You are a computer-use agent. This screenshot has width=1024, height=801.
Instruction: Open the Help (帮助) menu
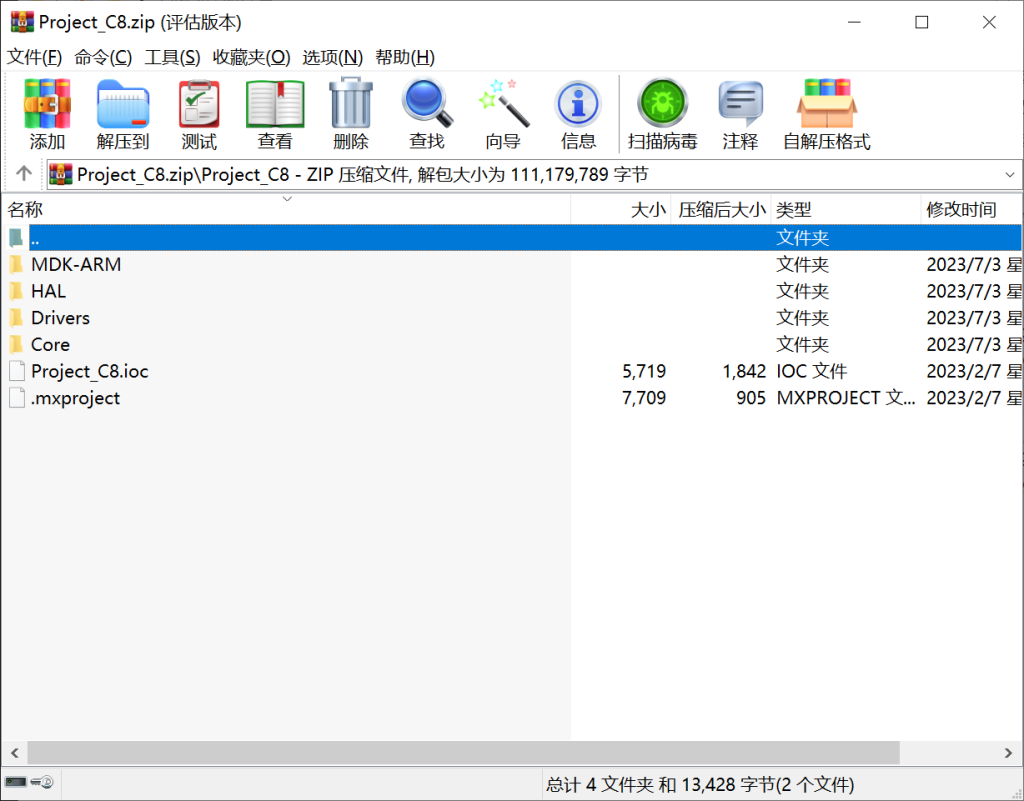[405, 57]
